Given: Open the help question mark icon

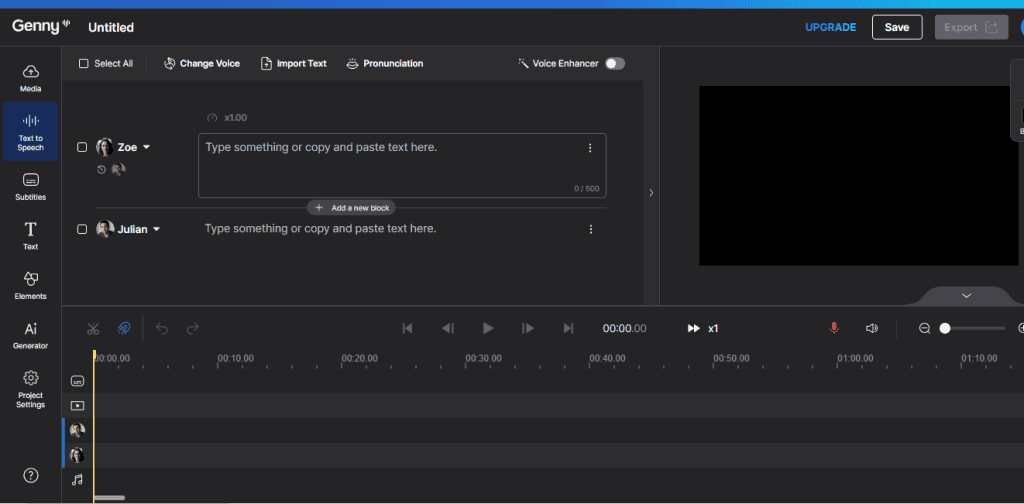Looking at the screenshot, I should point(31,475).
